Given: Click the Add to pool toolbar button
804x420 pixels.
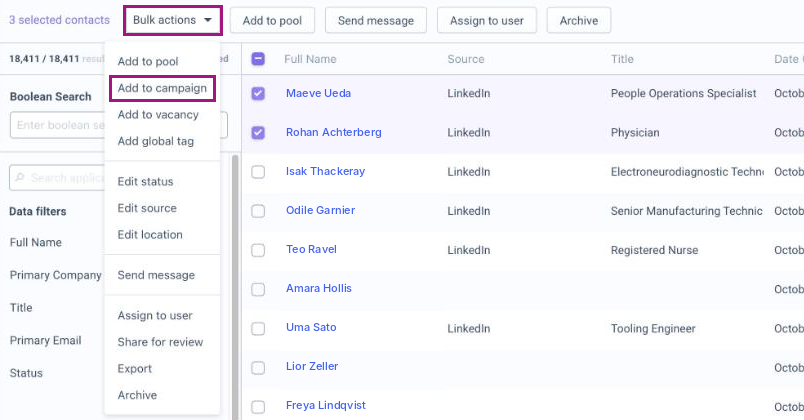Looking at the screenshot, I should click(272, 21).
